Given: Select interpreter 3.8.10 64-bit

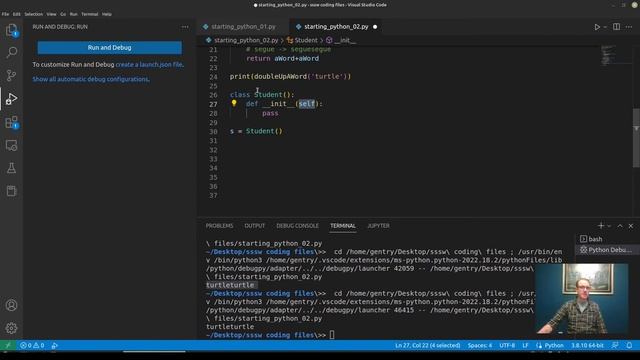Looking at the screenshot, I should 587,345.
